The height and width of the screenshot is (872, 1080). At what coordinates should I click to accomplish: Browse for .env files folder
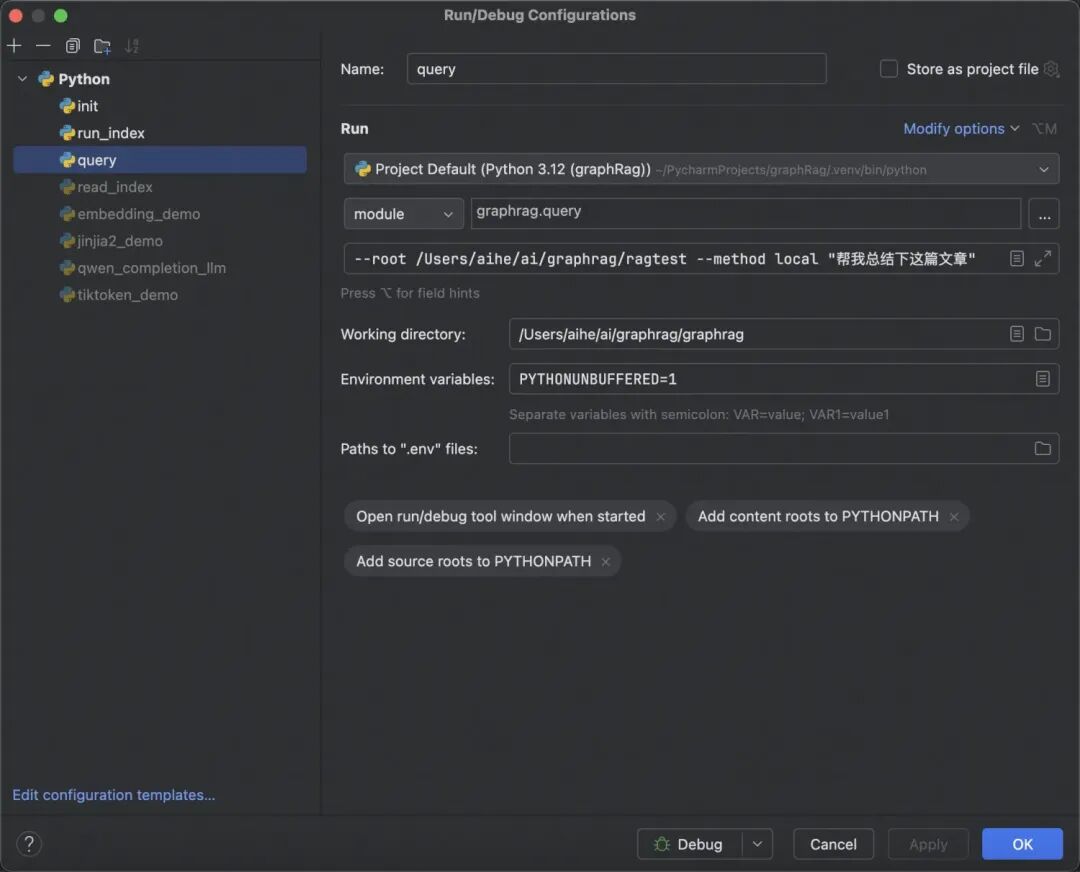tap(1042, 448)
